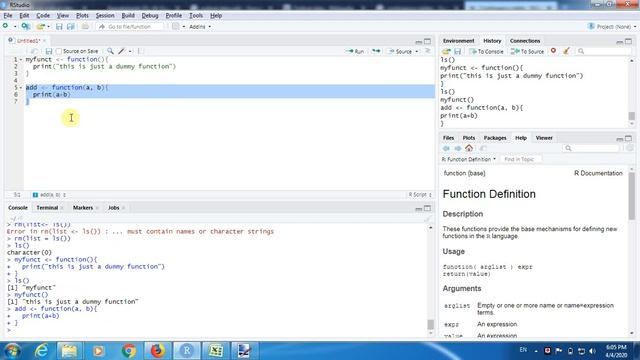Create a new file with the plus icon
This screenshot has height=360, width=640.
point(5,26)
